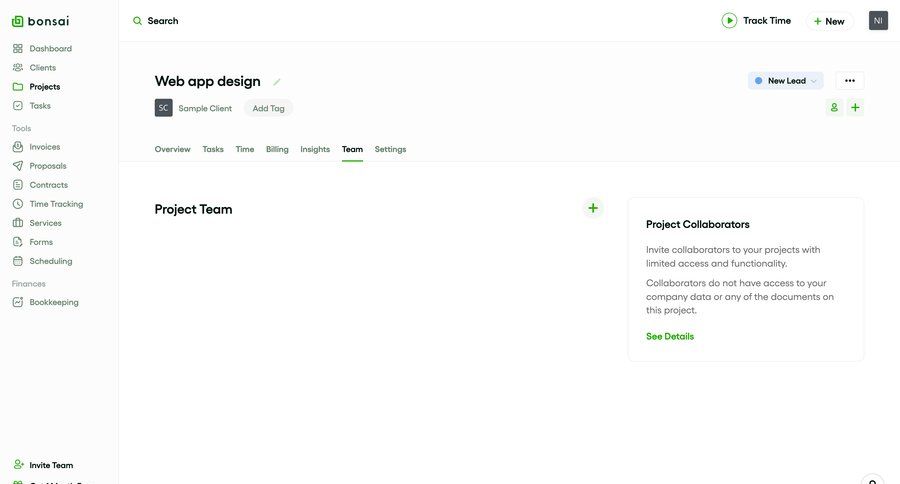Open Dashboard from the sidebar label

[x=51, y=49]
